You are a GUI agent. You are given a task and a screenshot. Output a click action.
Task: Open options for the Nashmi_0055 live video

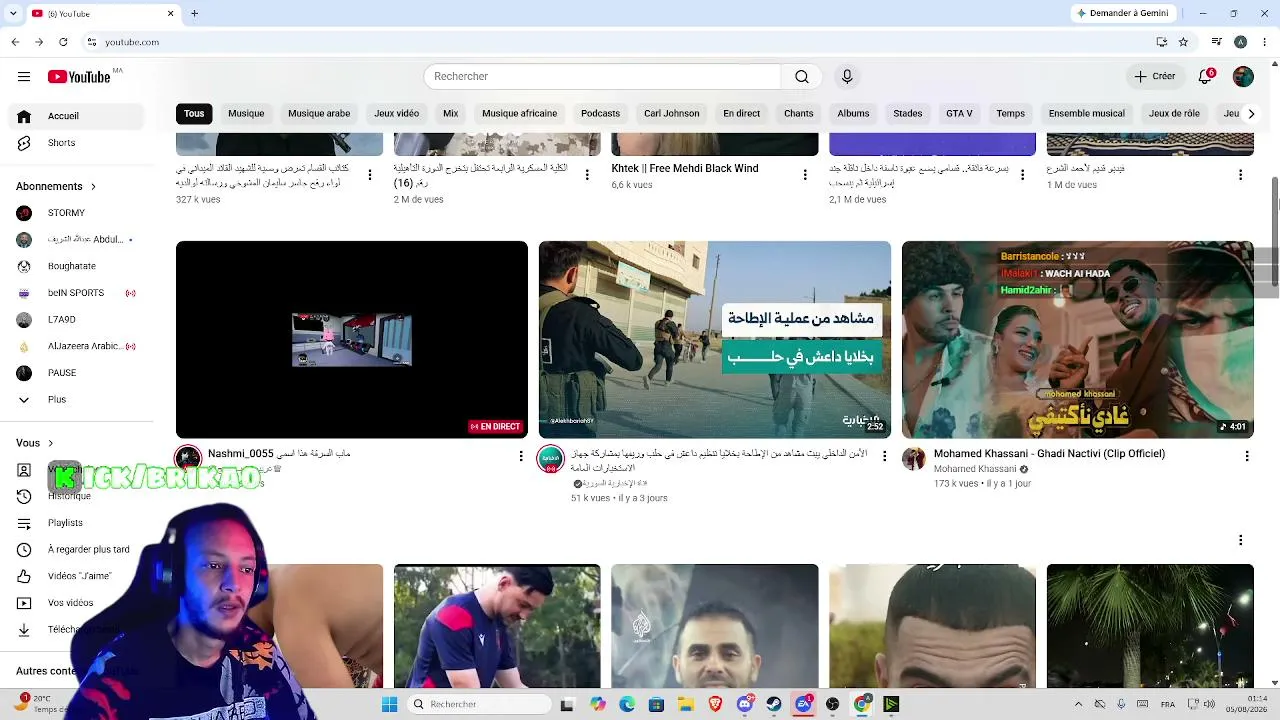coord(520,456)
